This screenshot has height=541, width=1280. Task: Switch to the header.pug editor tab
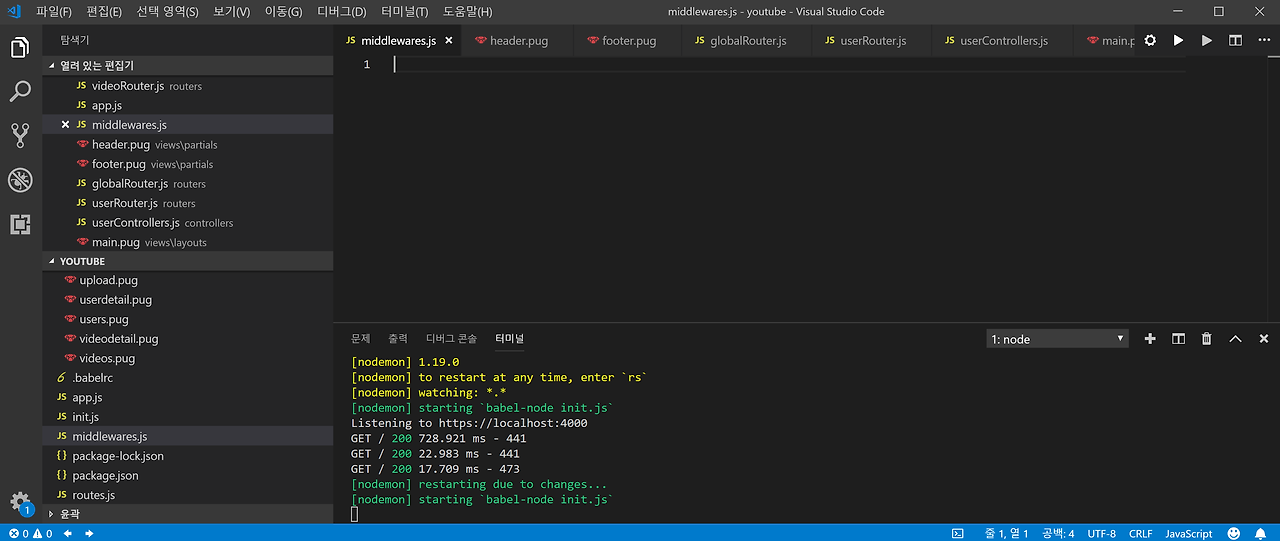point(519,41)
